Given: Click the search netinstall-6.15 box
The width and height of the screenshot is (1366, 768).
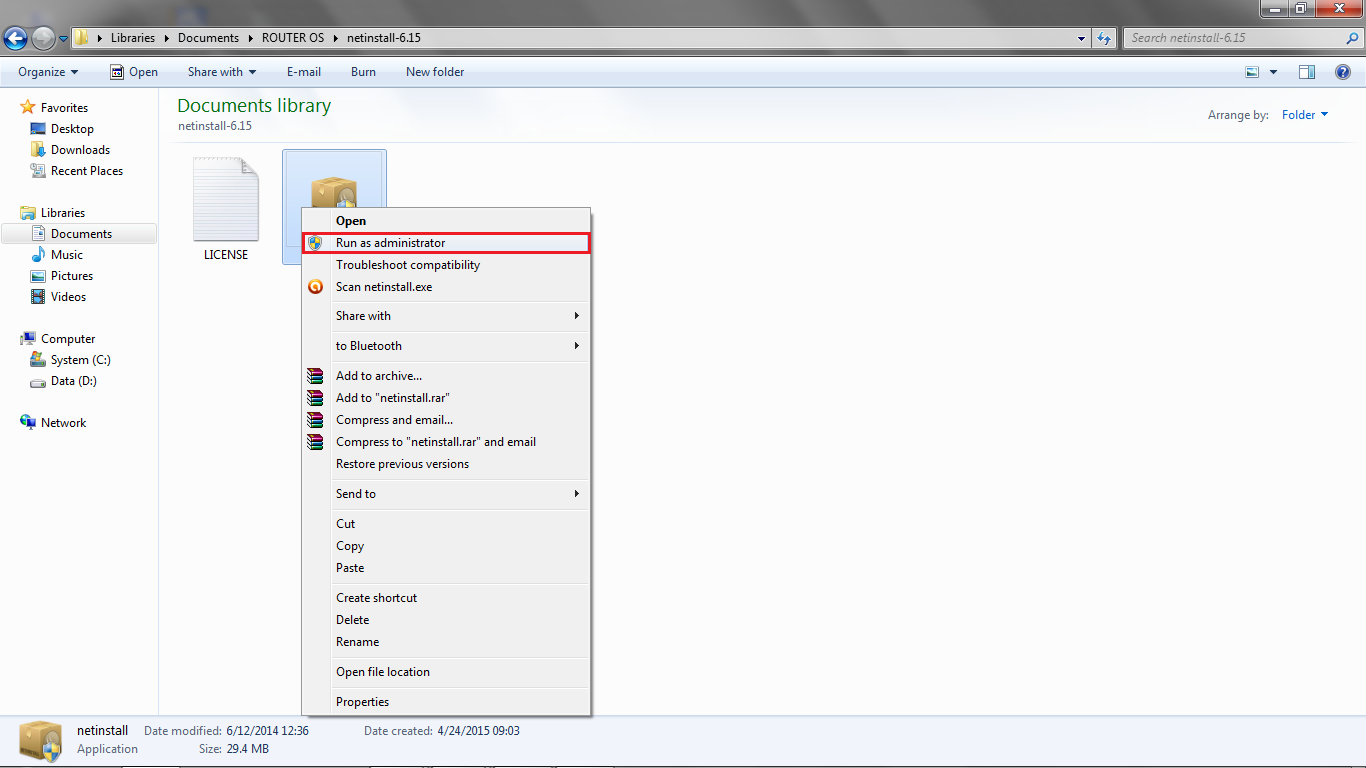Looking at the screenshot, I should click(1240, 37).
